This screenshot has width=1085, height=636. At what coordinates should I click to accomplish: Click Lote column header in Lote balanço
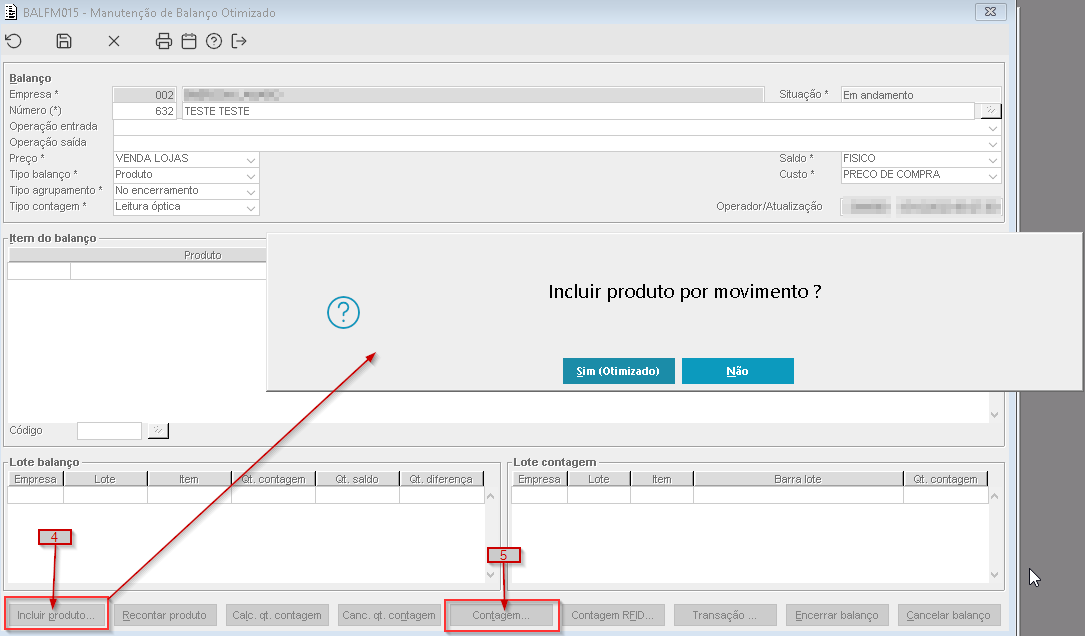(x=105, y=479)
